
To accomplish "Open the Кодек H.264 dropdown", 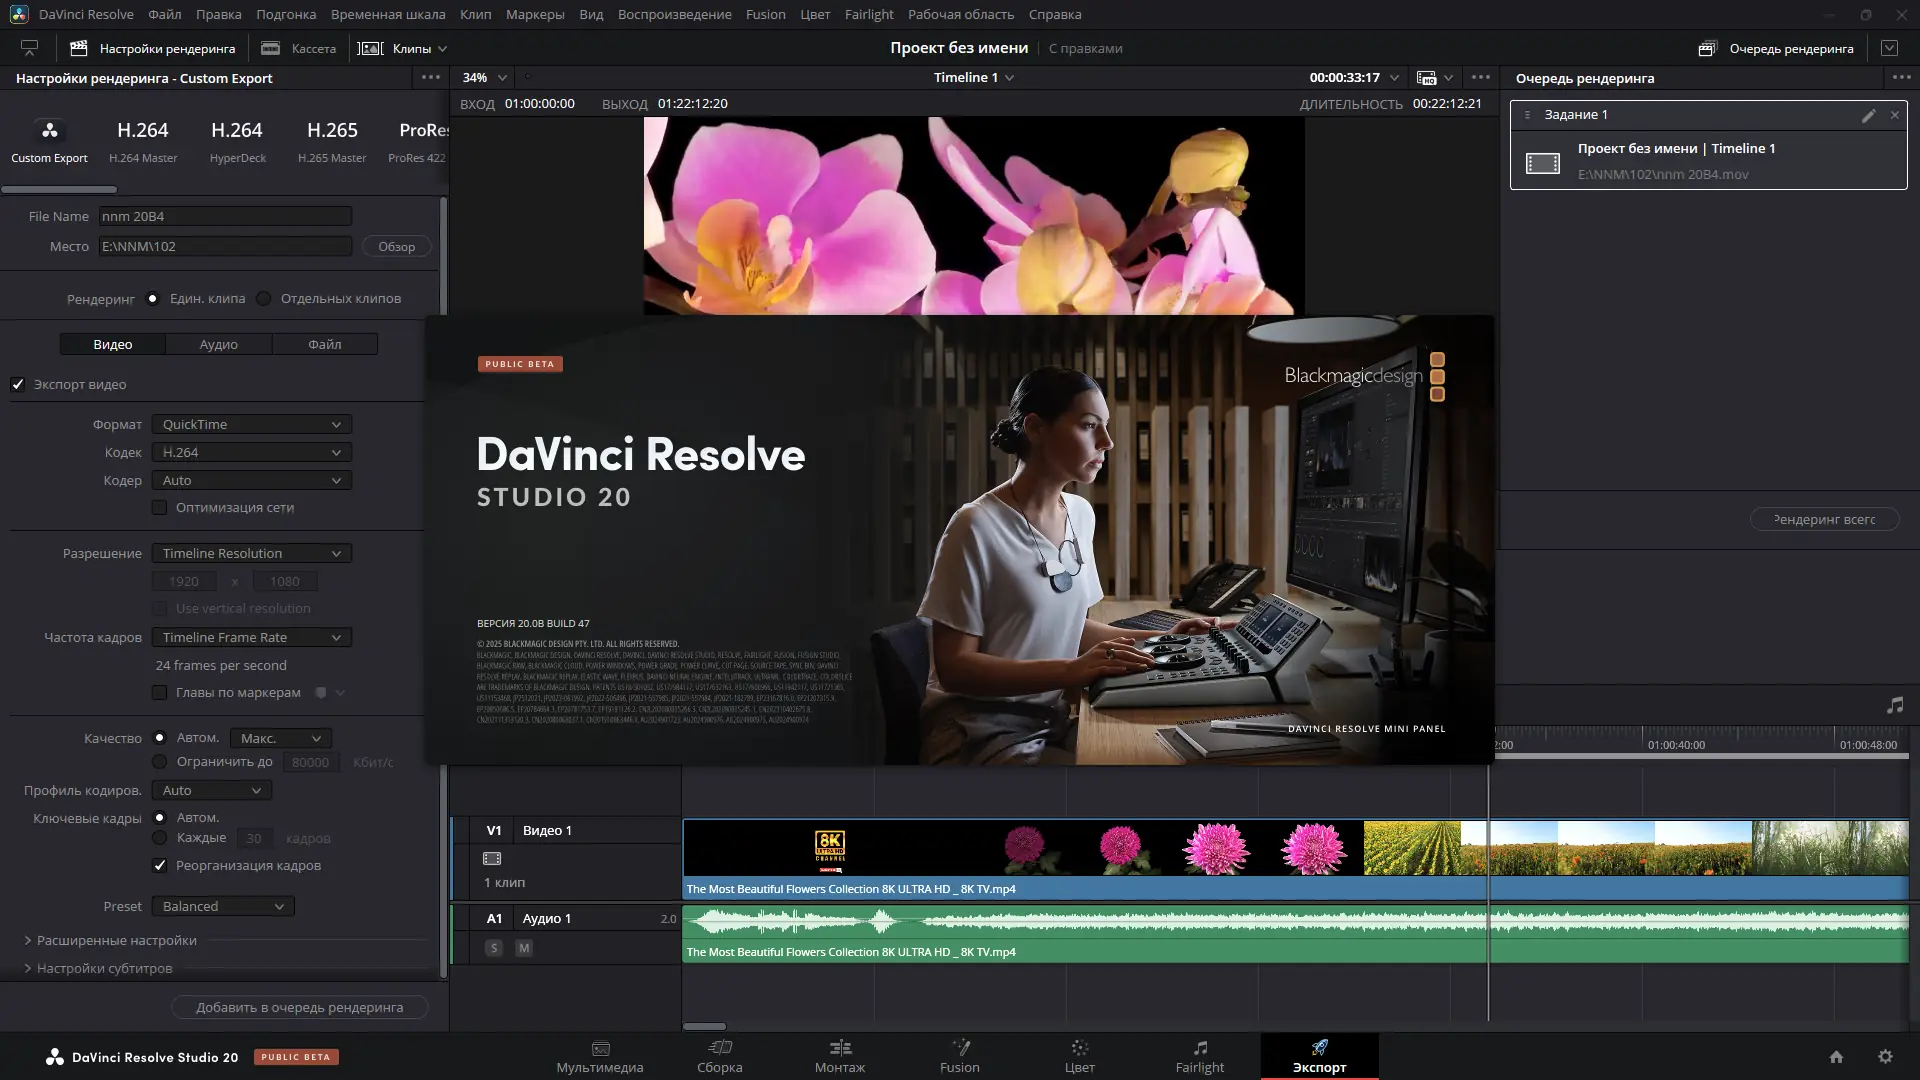I will [x=251, y=453].
